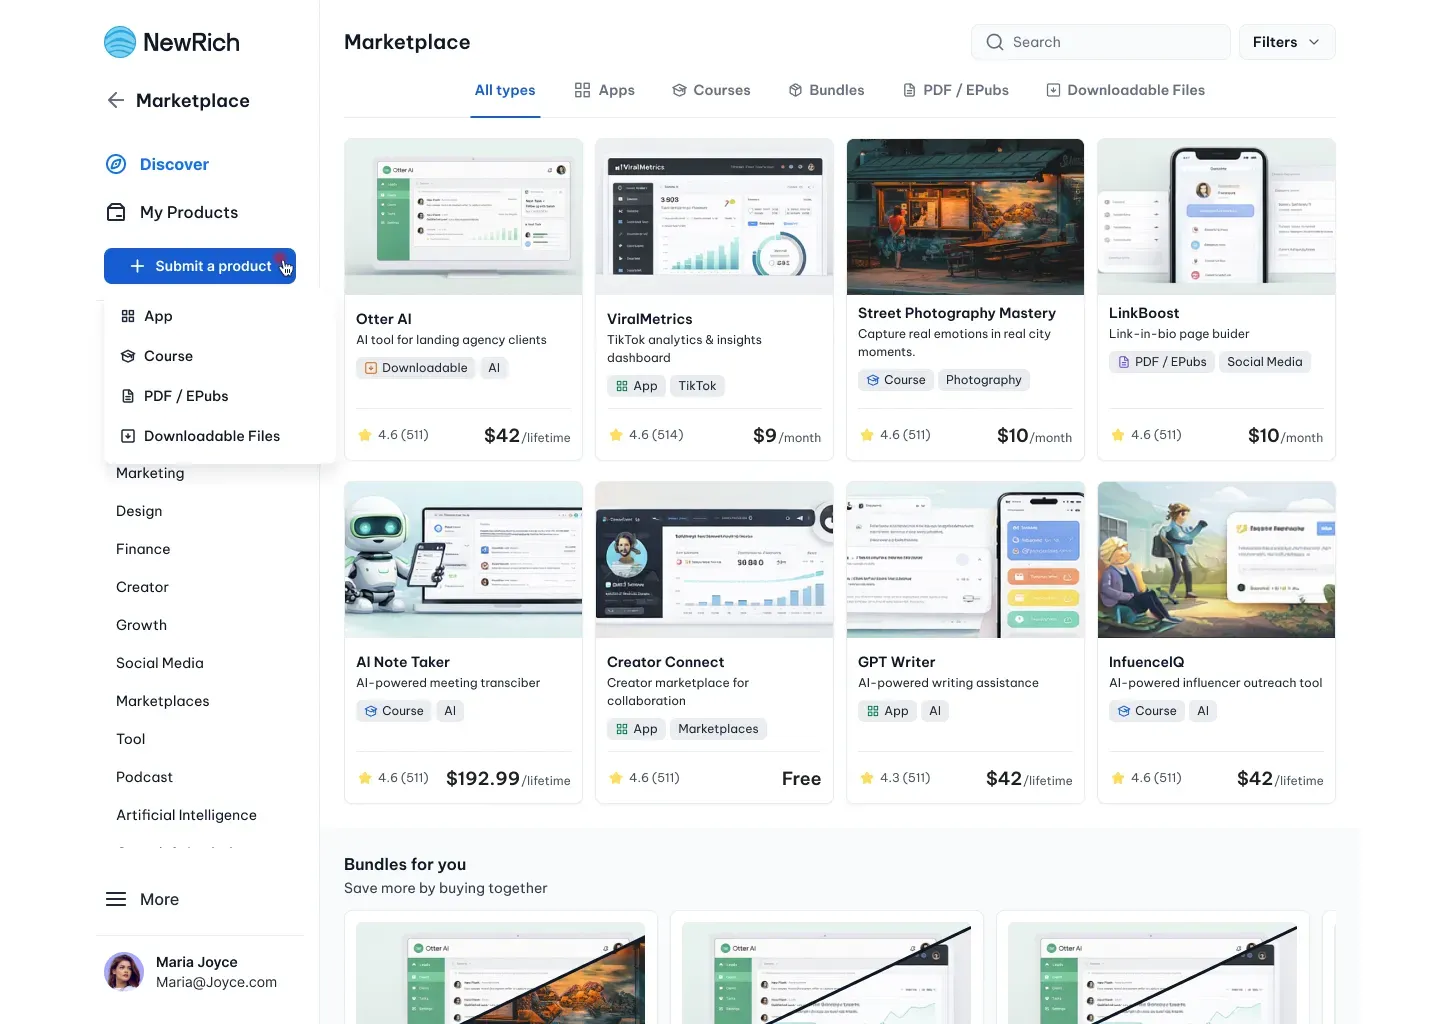Click GPT Writer title

coord(896,662)
